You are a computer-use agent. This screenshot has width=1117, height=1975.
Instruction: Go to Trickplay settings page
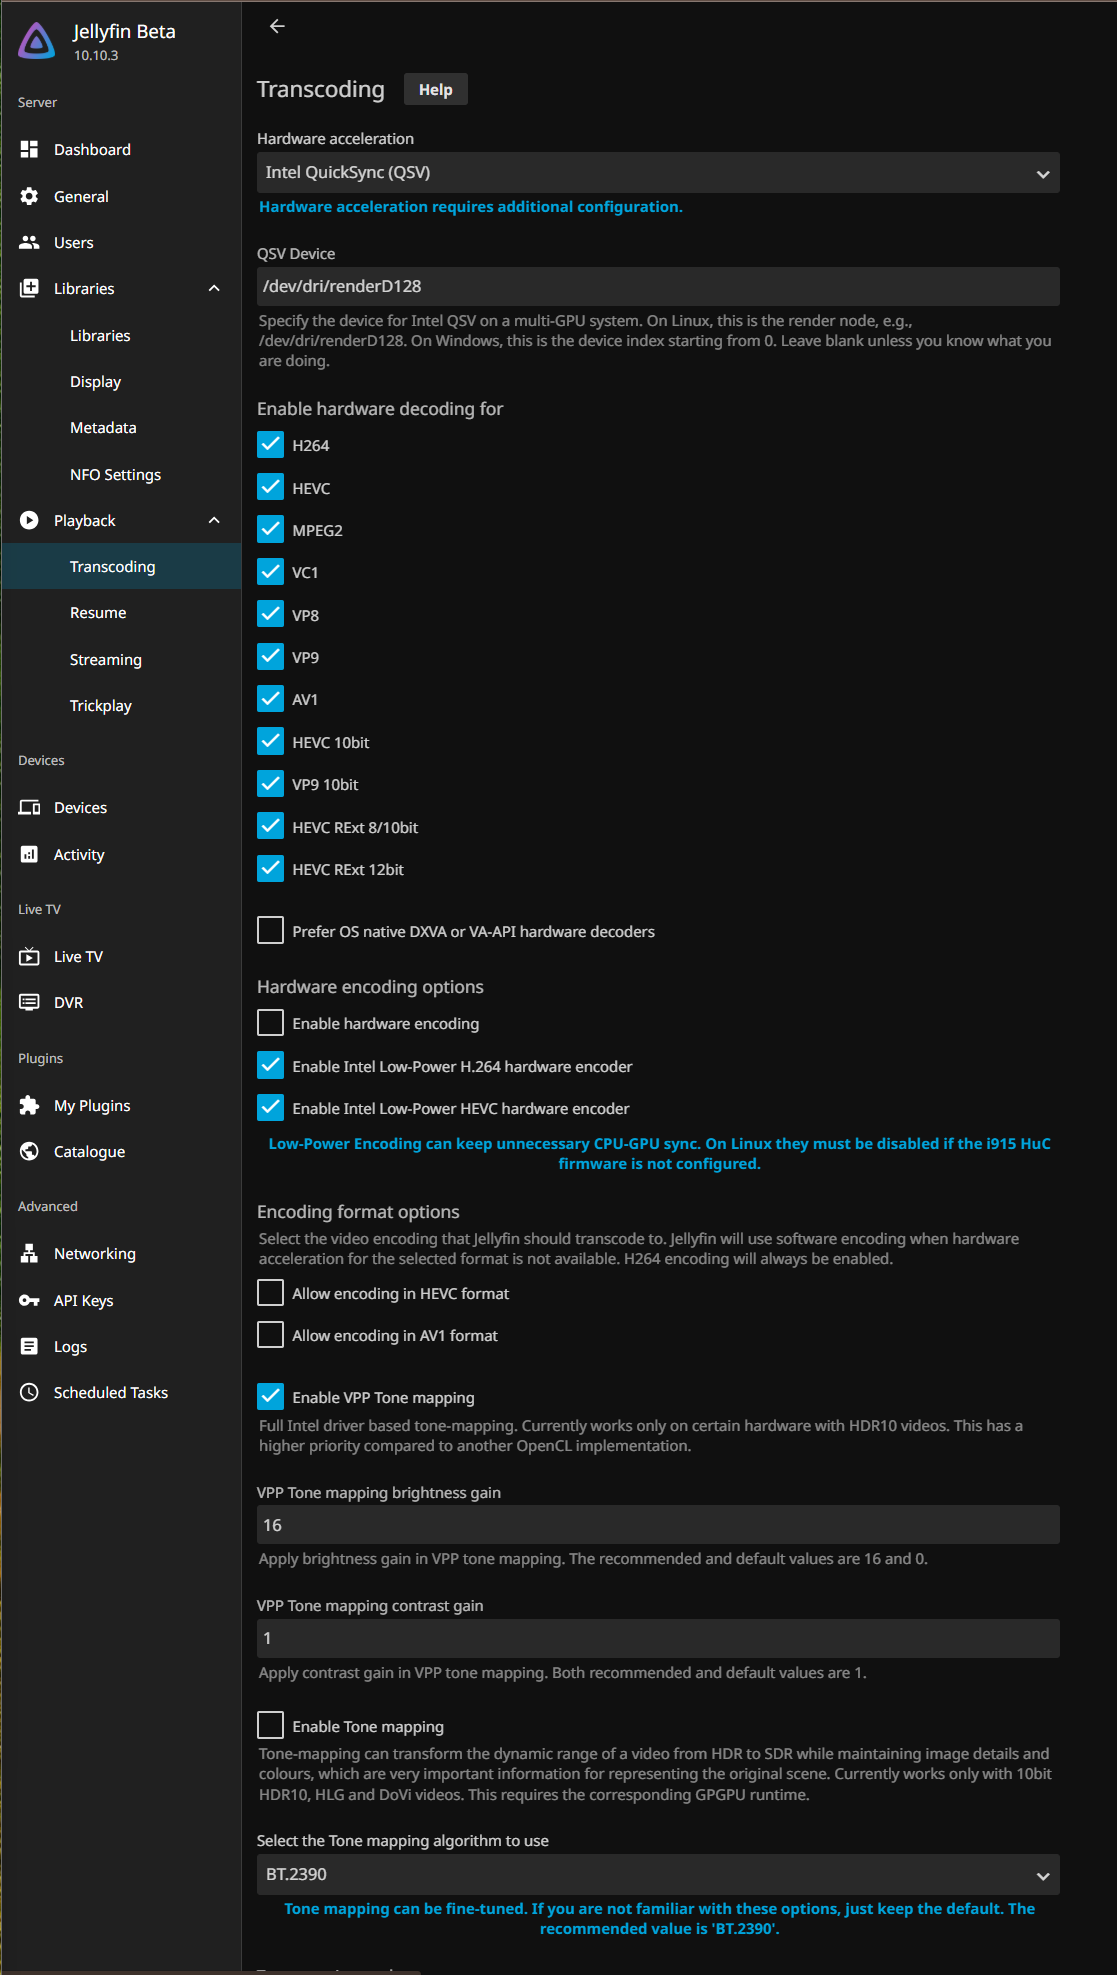point(100,705)
